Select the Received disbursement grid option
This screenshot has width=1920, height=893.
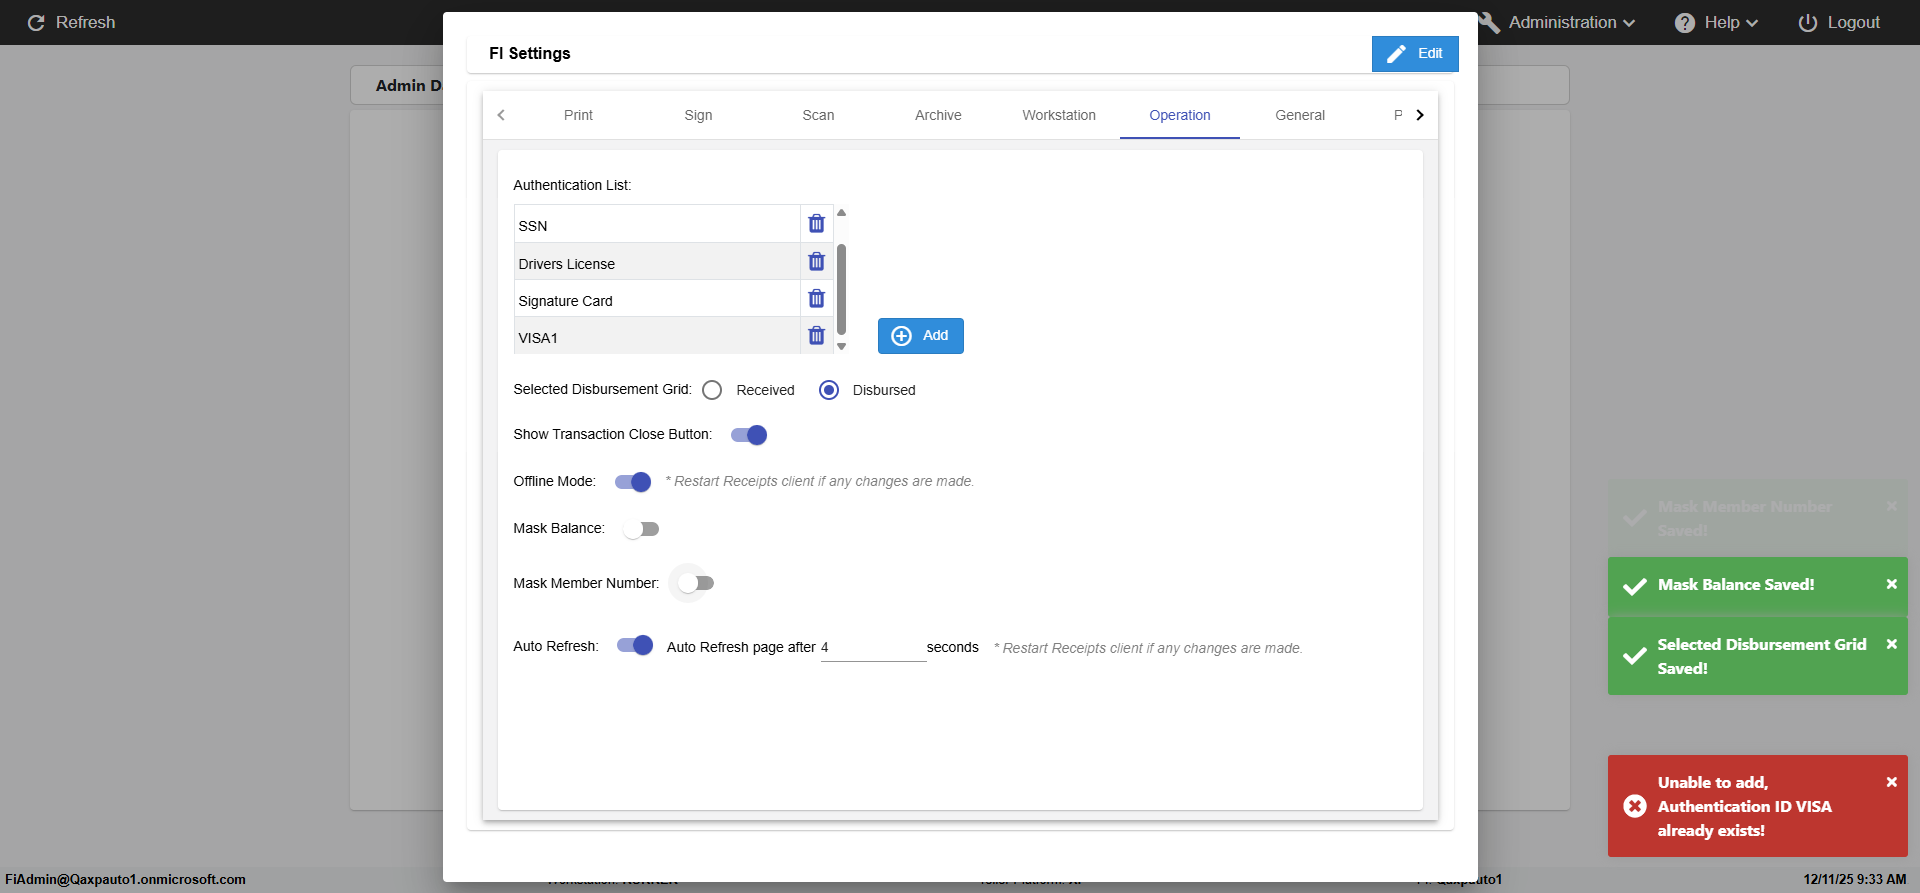(x=712, y=390)
